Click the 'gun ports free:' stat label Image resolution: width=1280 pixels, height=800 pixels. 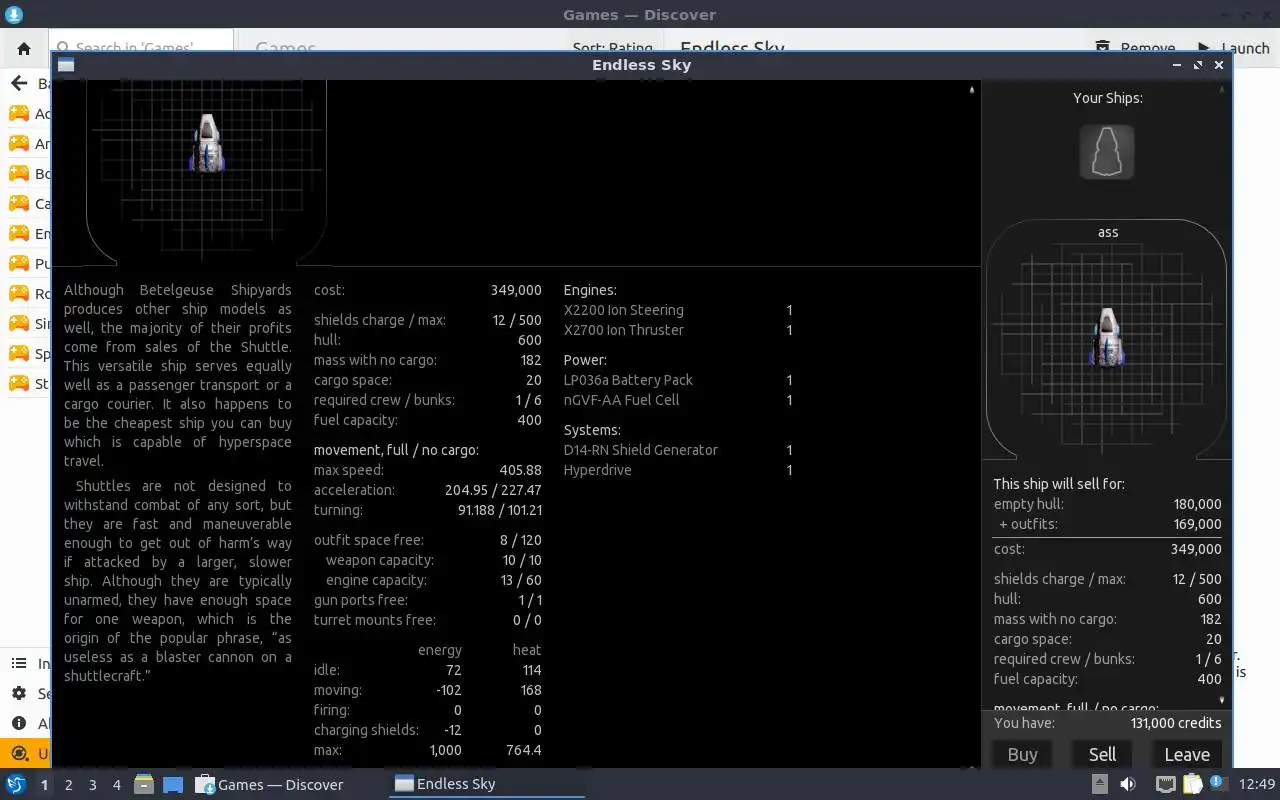[360, 600]
